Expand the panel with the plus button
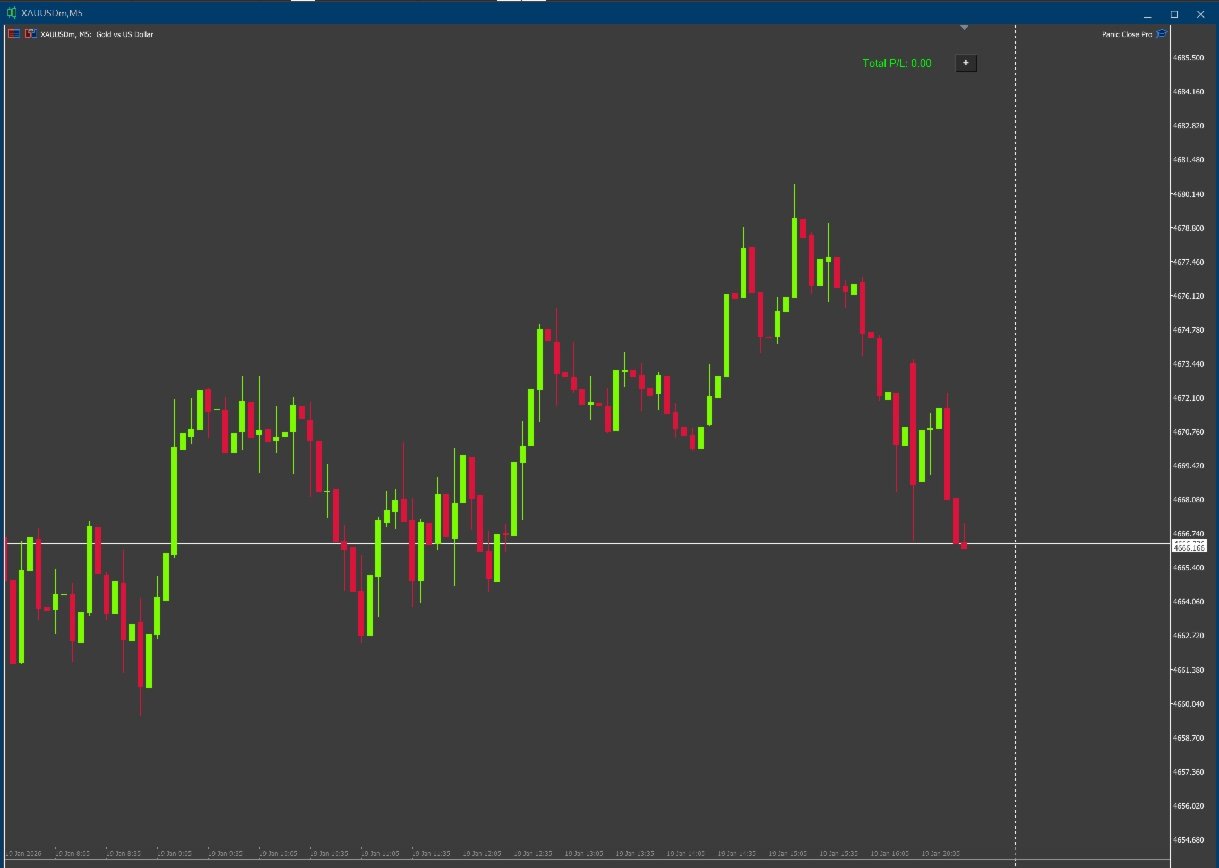1219x868 pixels. point(966,63)
